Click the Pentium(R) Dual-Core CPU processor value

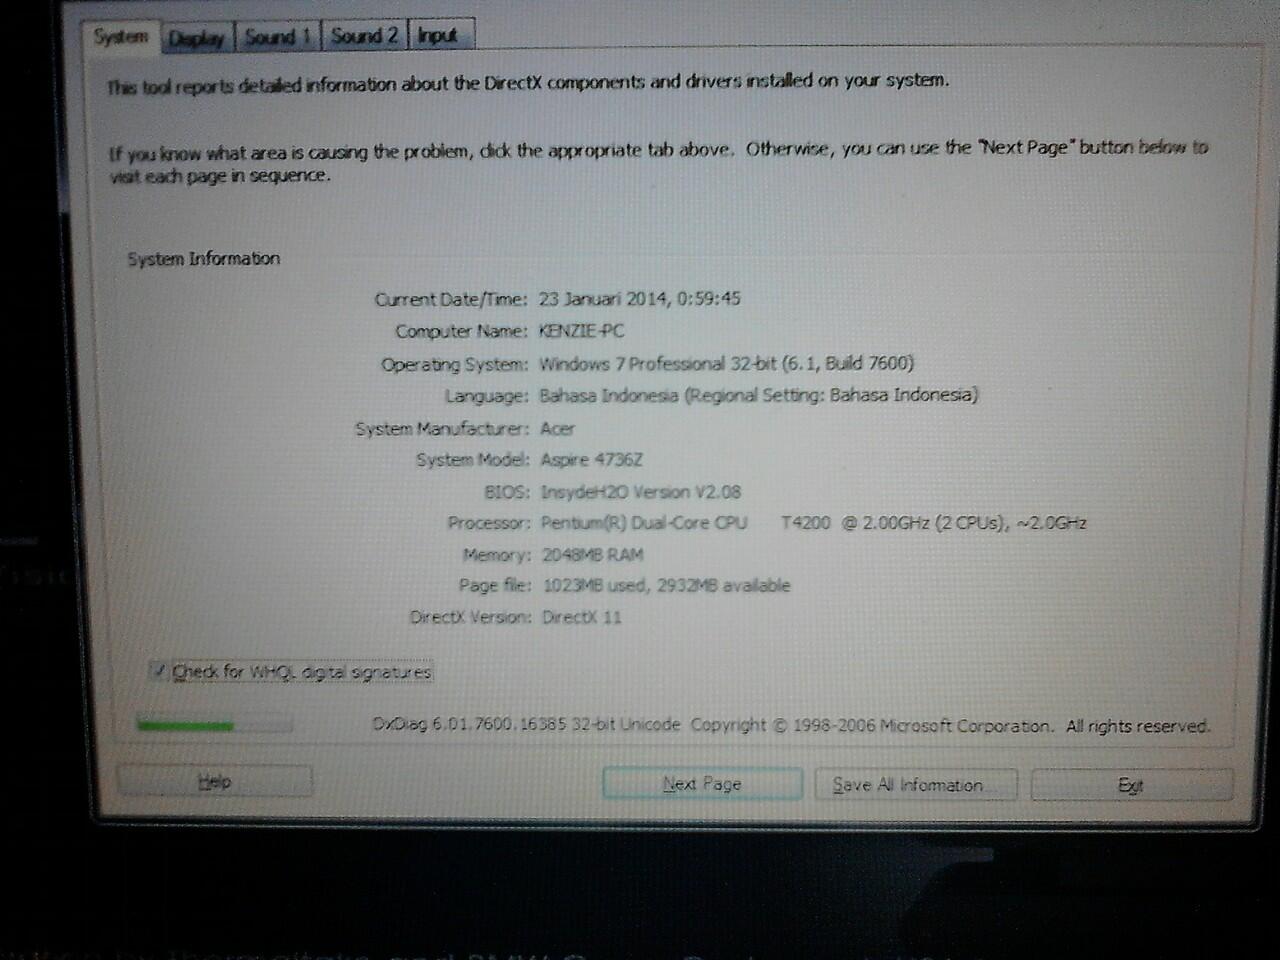[x=813, y=523]
